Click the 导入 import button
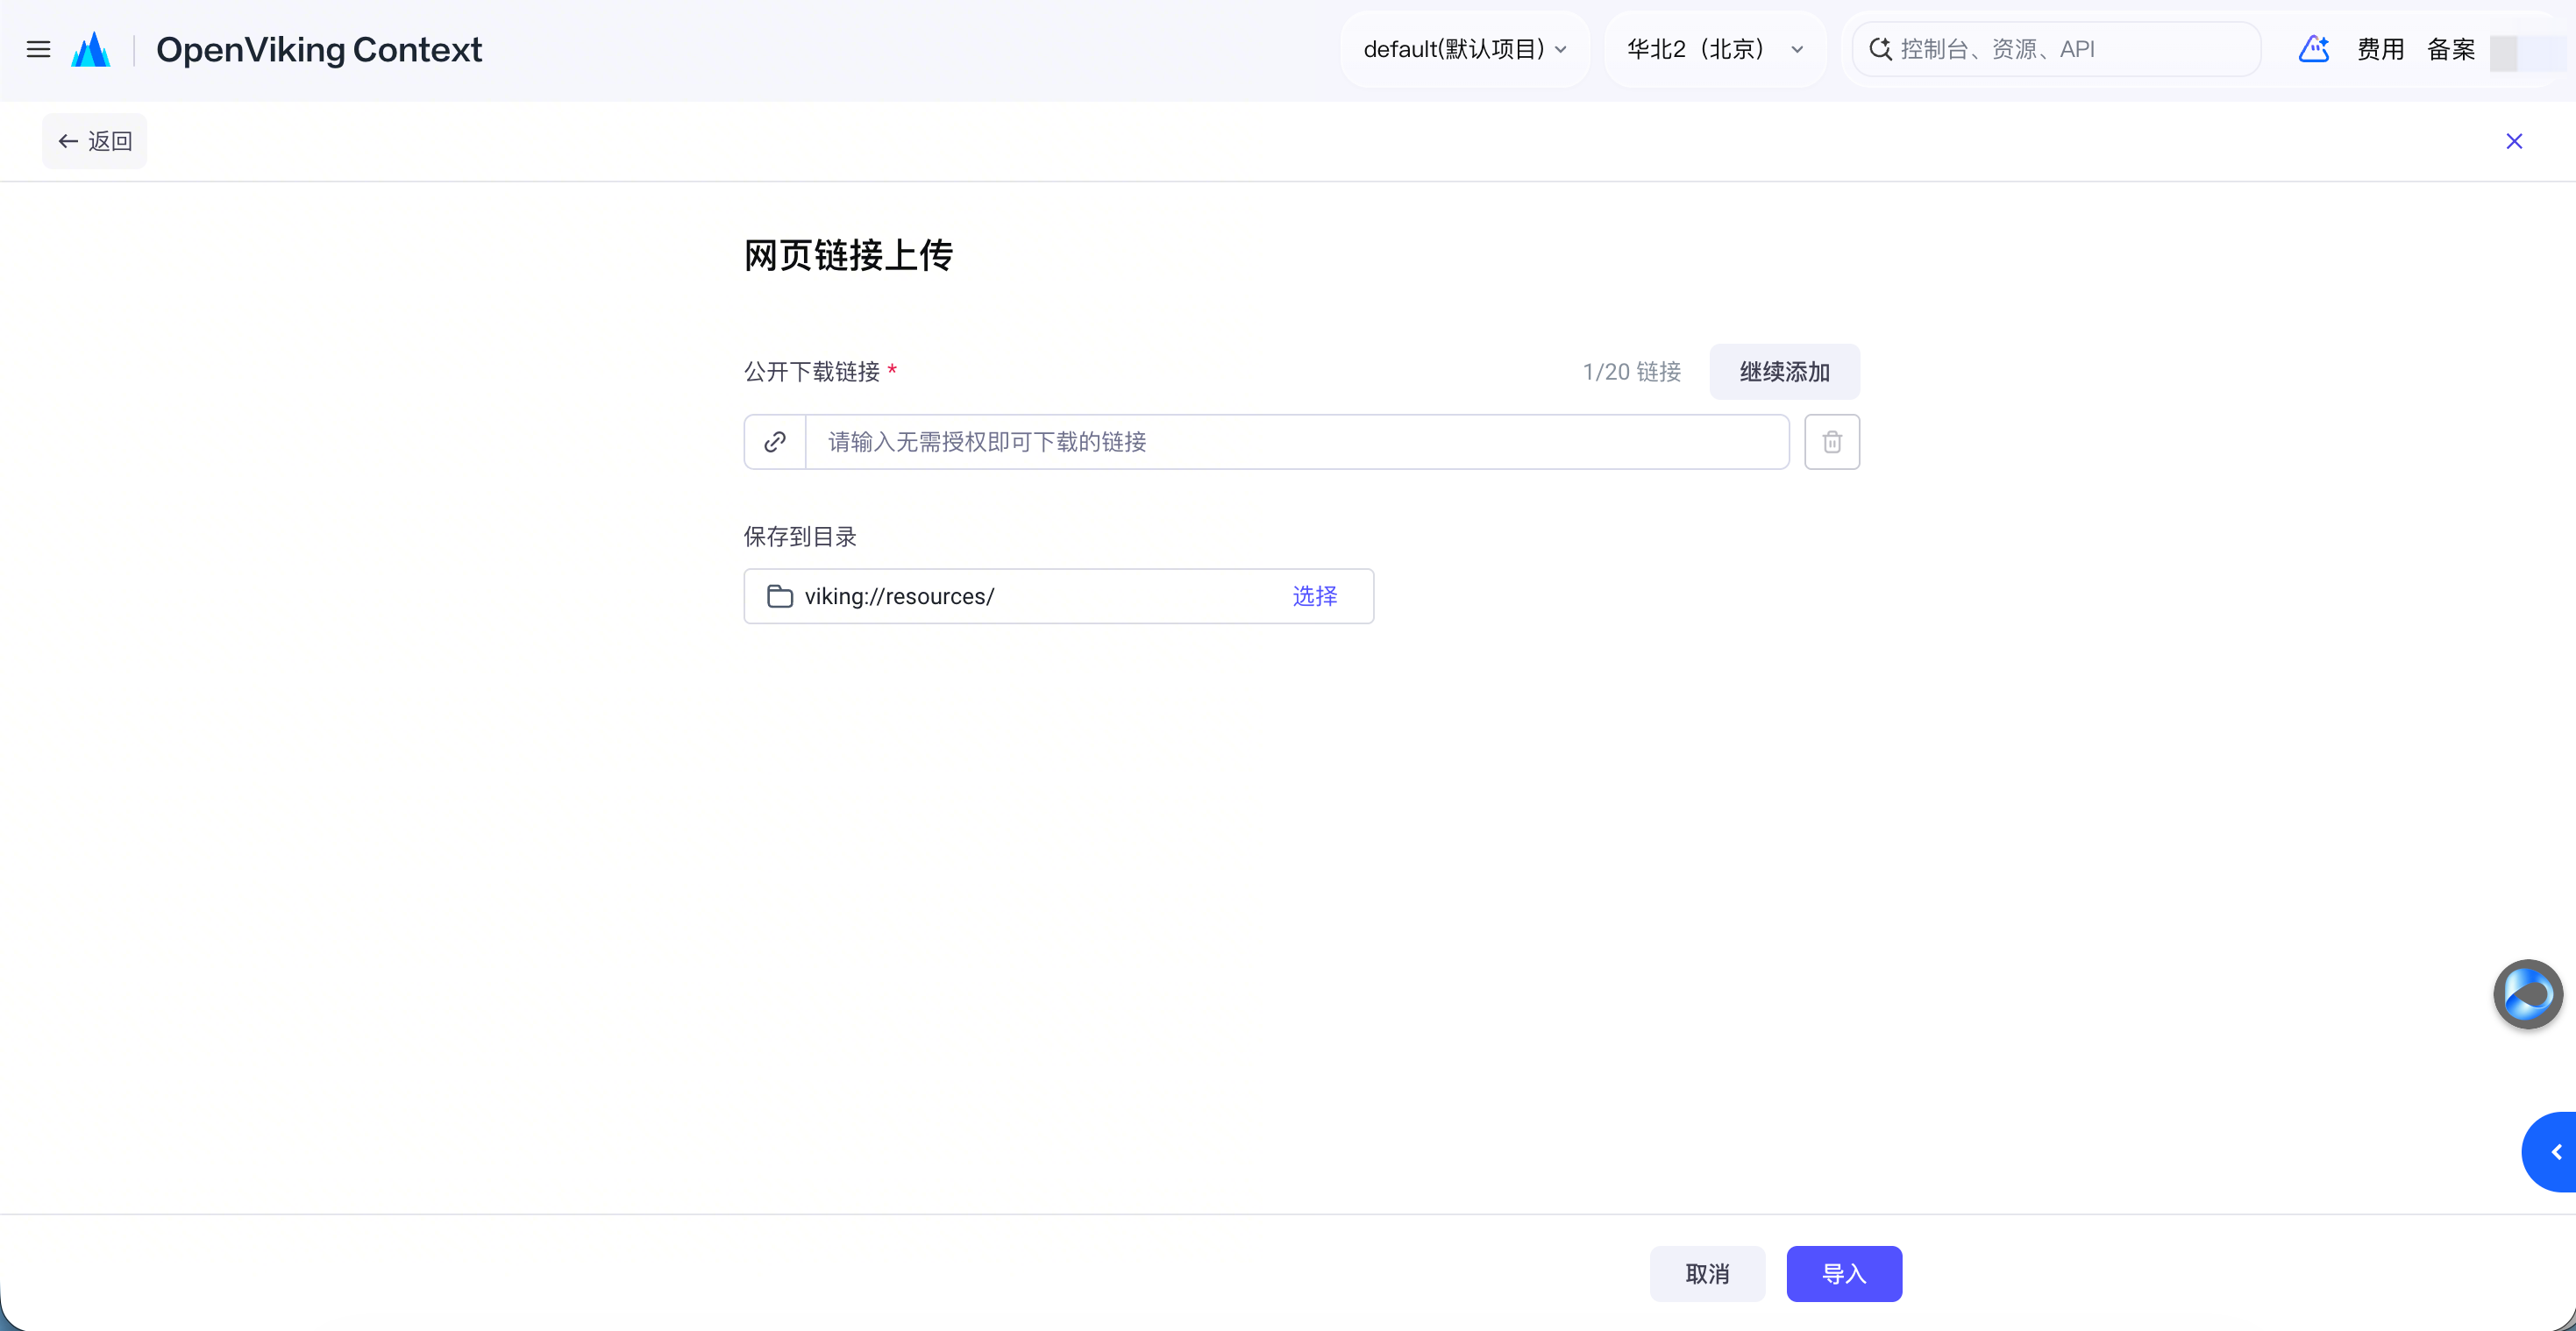The width and height of the screenshot is (2576, 1331). tap(1844, 1274)
